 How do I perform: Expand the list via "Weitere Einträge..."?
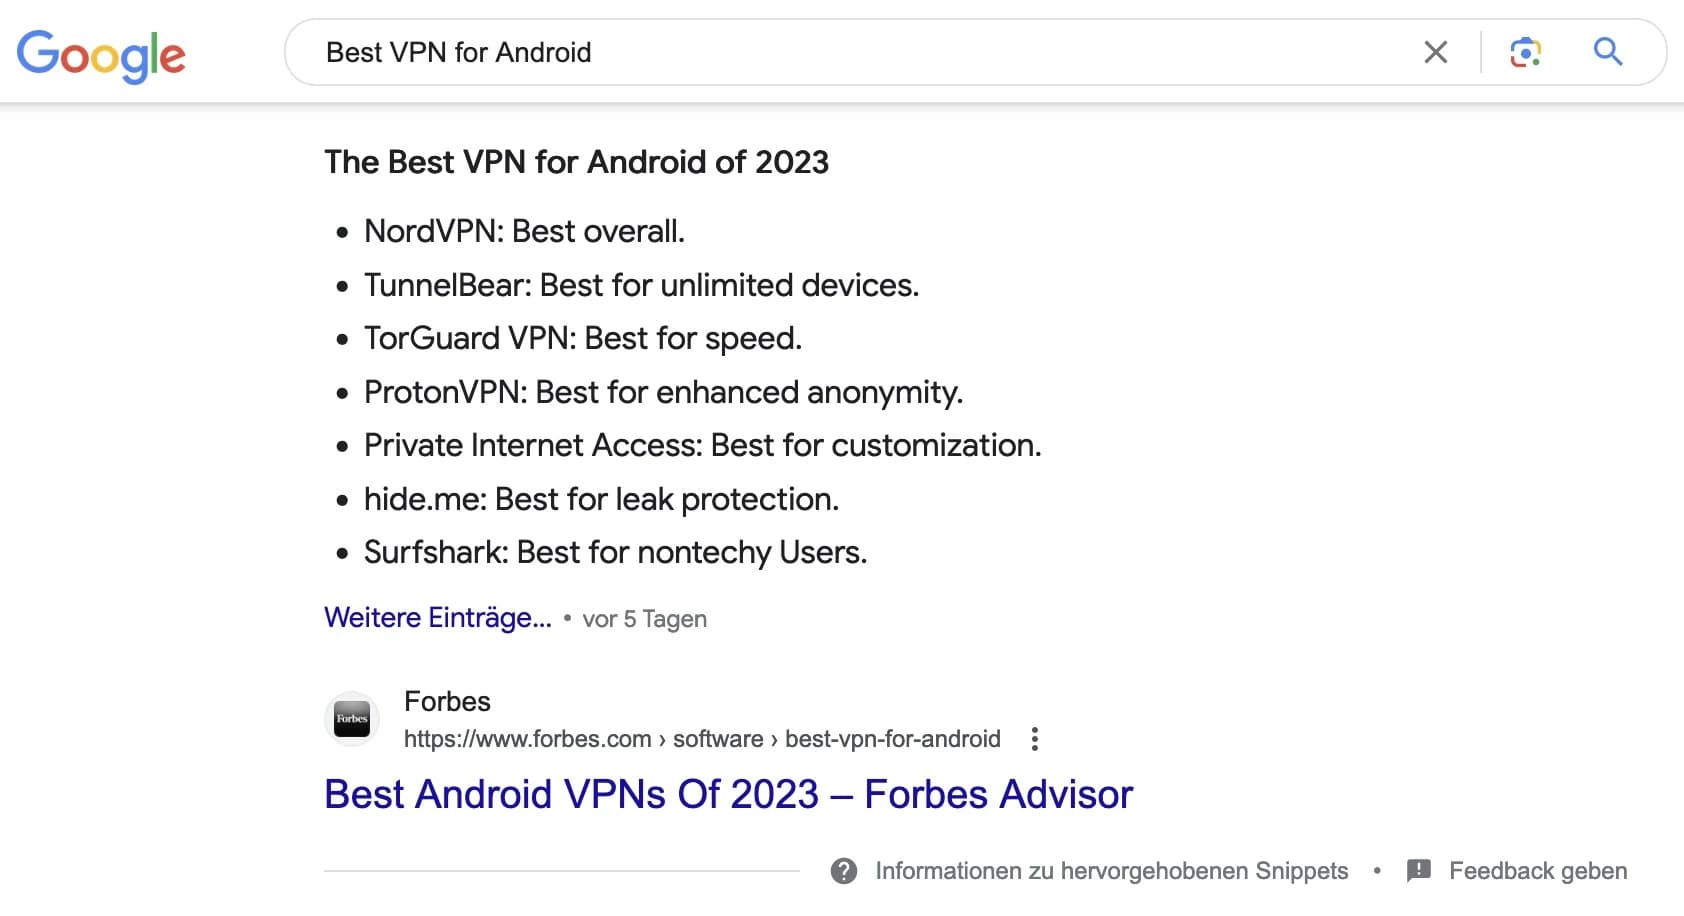pyautogui.click(x=438, y=618)
